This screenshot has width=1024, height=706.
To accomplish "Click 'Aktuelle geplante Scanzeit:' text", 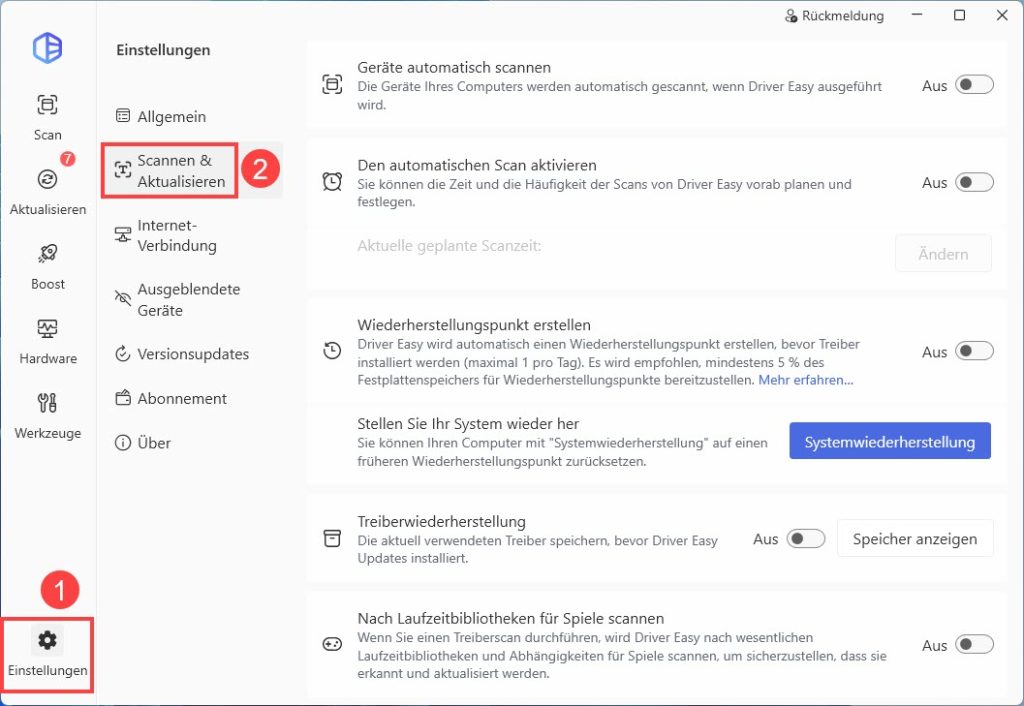I will 449,246.
